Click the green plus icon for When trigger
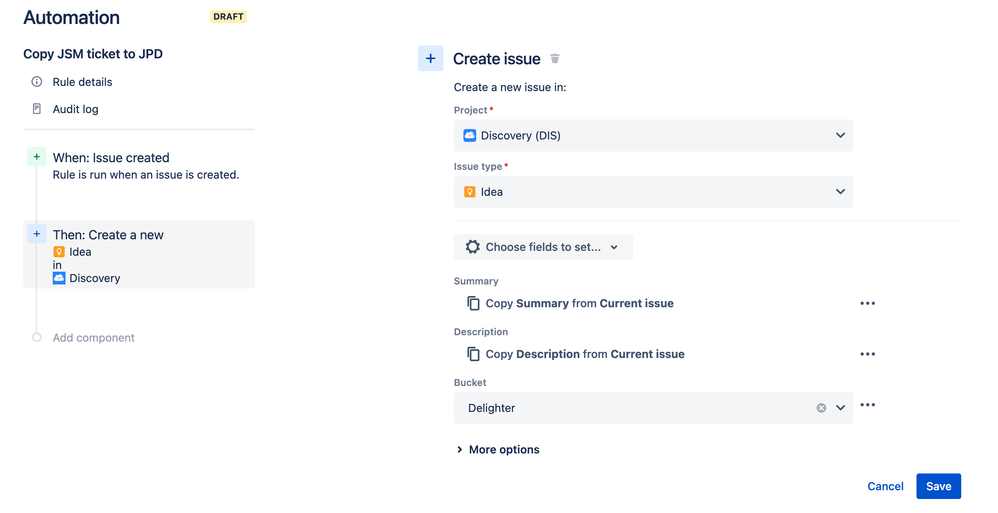The width and height of the screenshot is (998, 513). 37,157
